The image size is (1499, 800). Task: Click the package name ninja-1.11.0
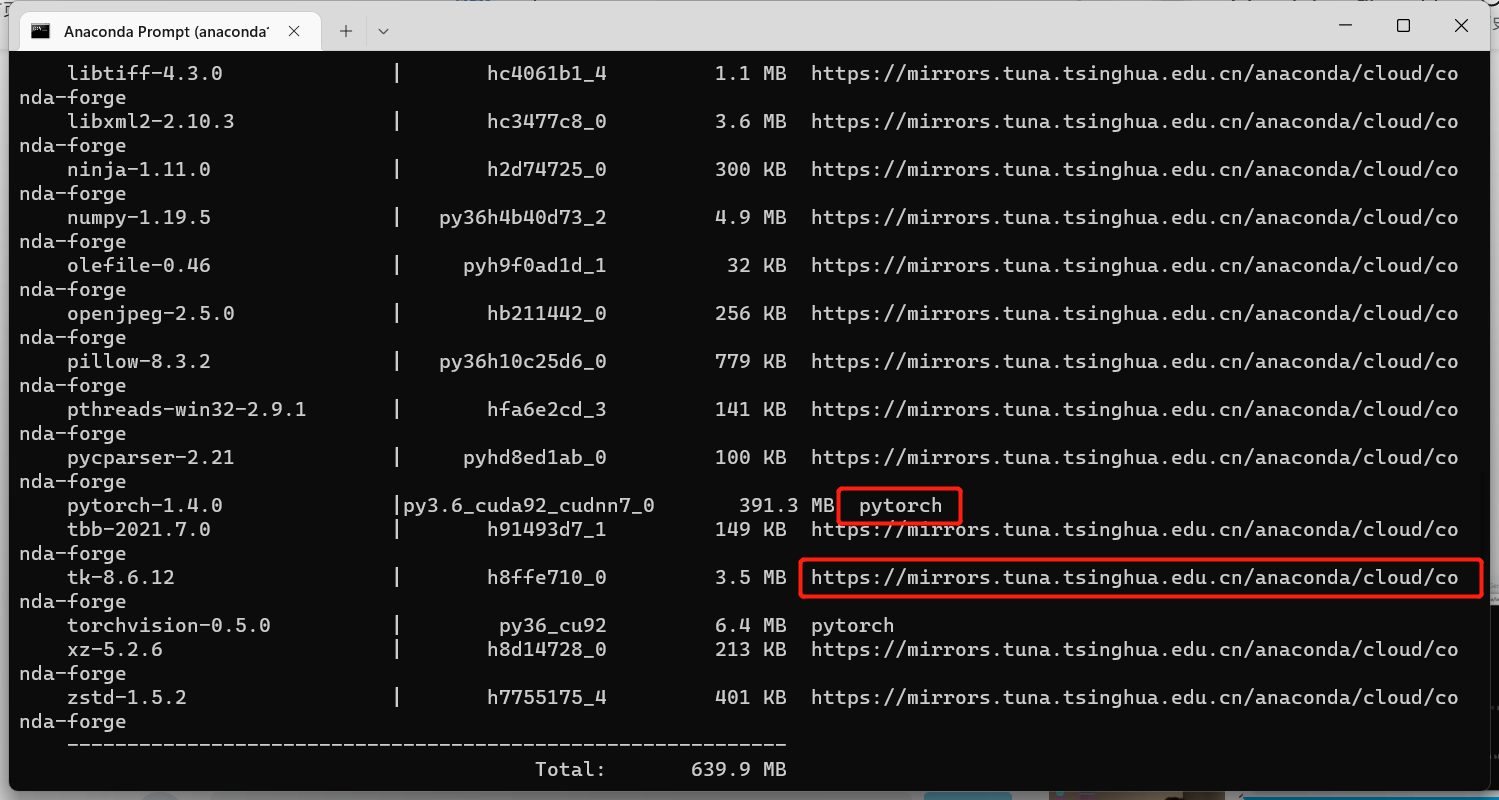[139, 169]
